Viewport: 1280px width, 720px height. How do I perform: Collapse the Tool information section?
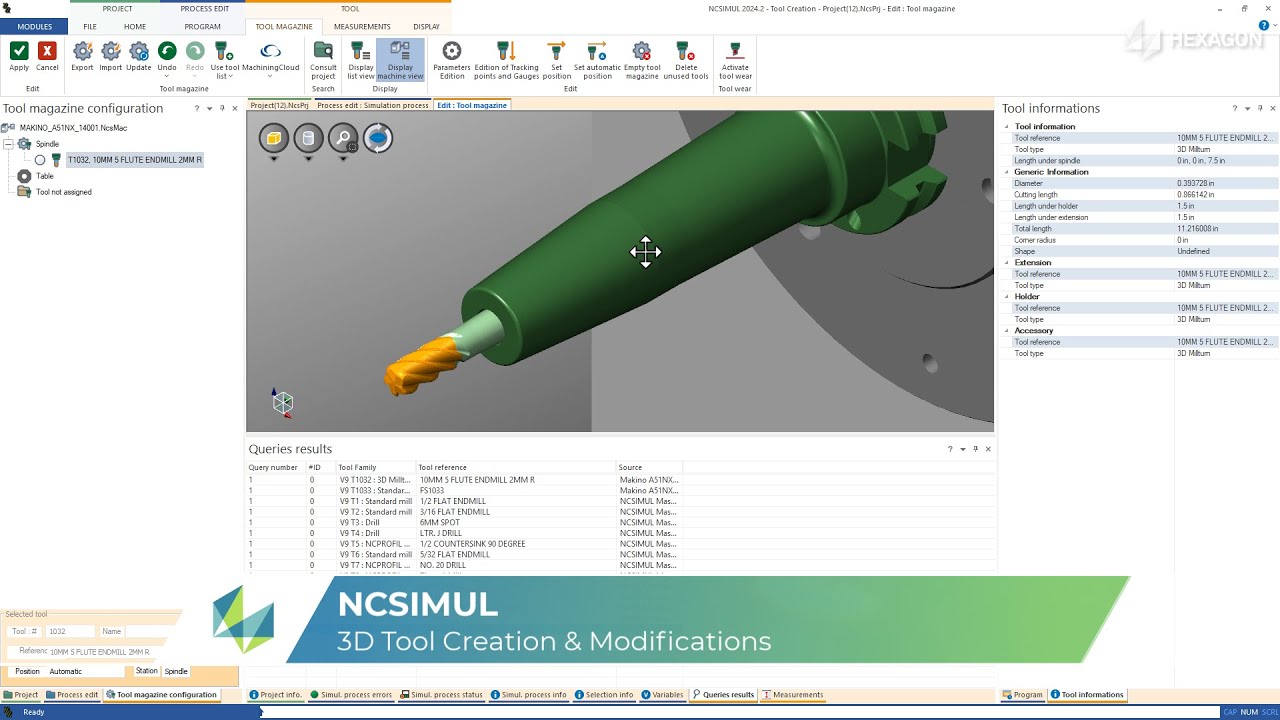point(1007,127)
